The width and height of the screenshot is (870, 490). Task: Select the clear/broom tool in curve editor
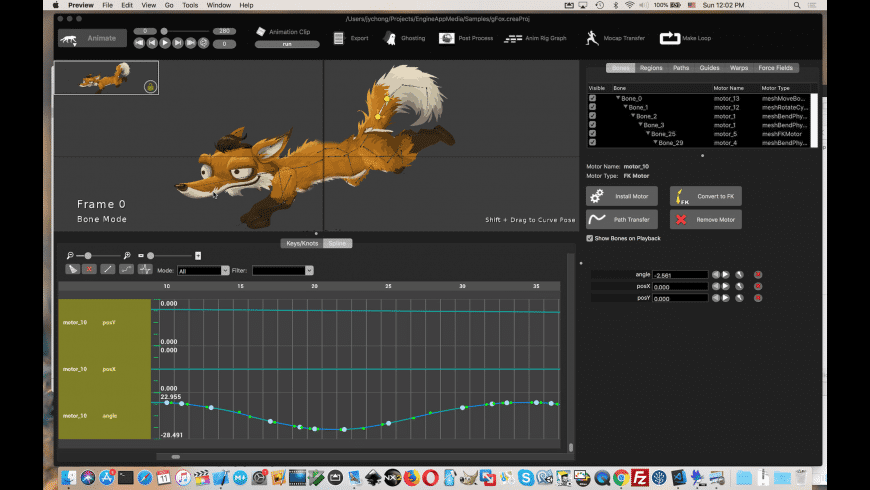click(x=72, y=269)
